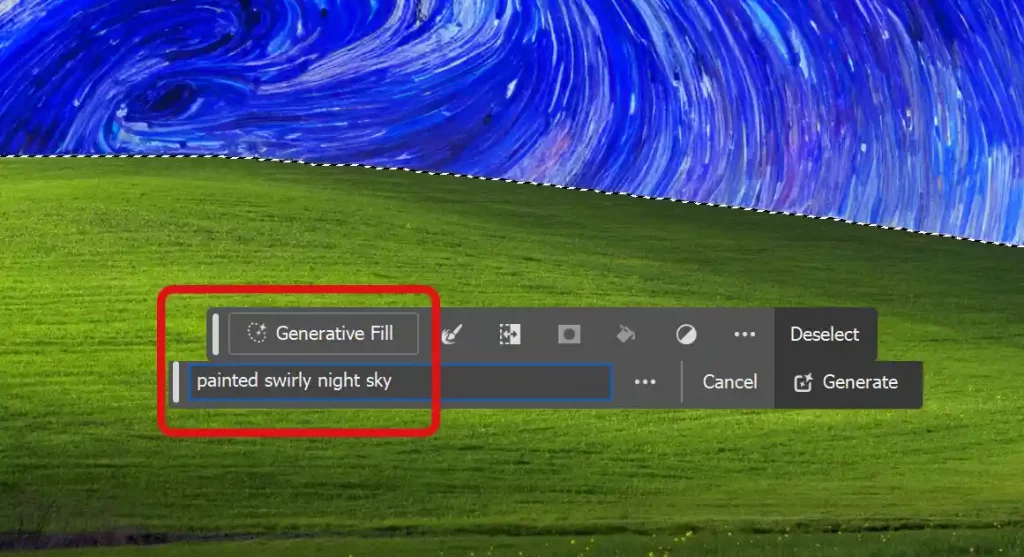Open the three-dot menu beside the prompt field
The image size is (1024, 557).
coord(645,382)
